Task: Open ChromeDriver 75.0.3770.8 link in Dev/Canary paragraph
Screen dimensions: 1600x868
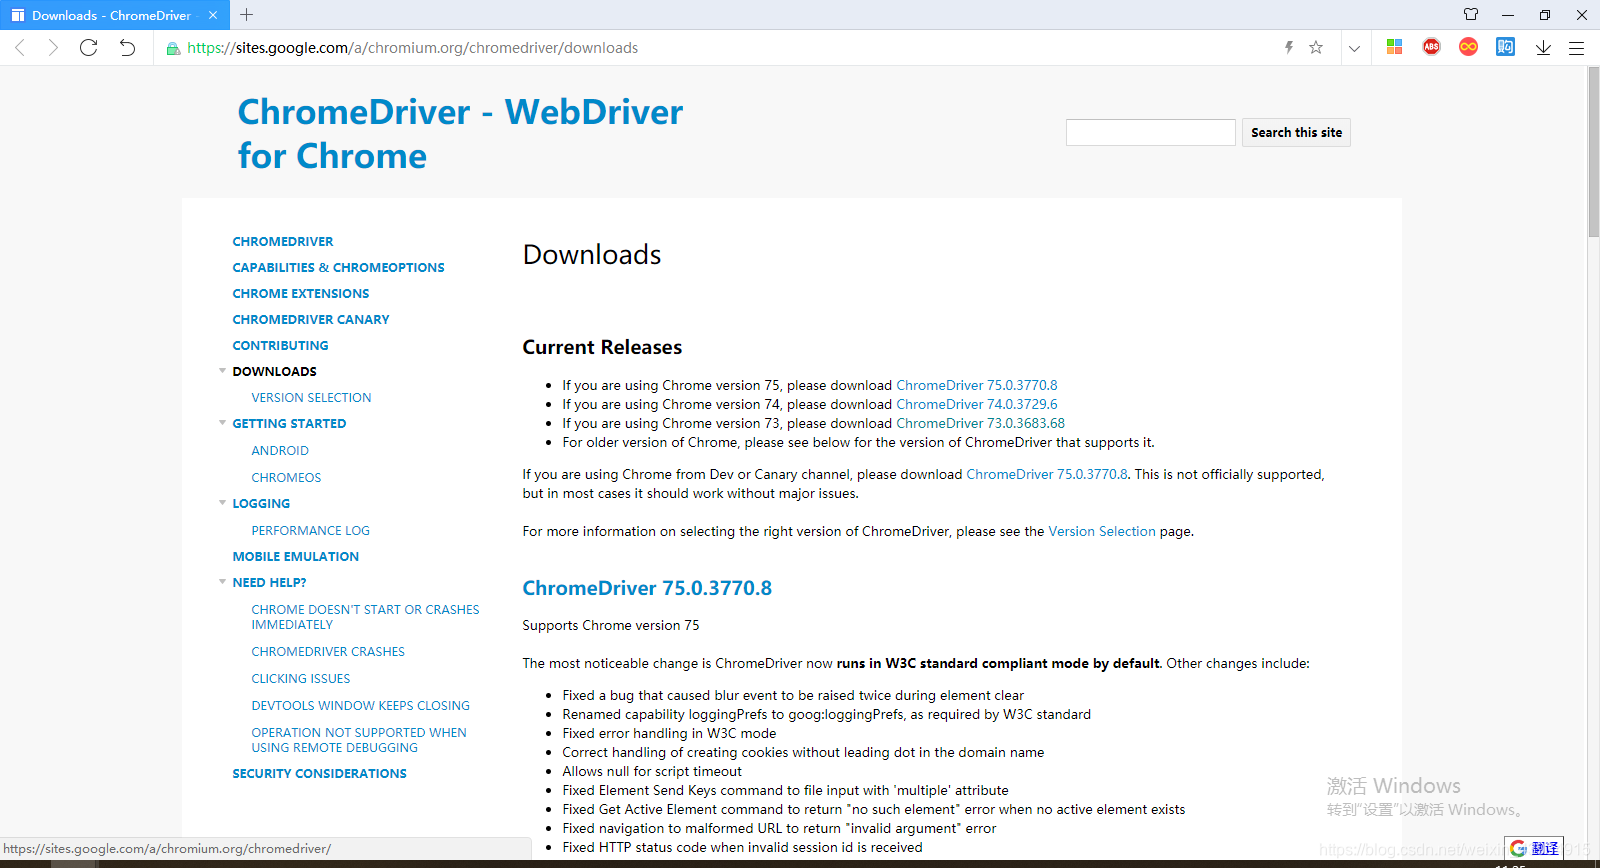Action: pos(1046,474)
